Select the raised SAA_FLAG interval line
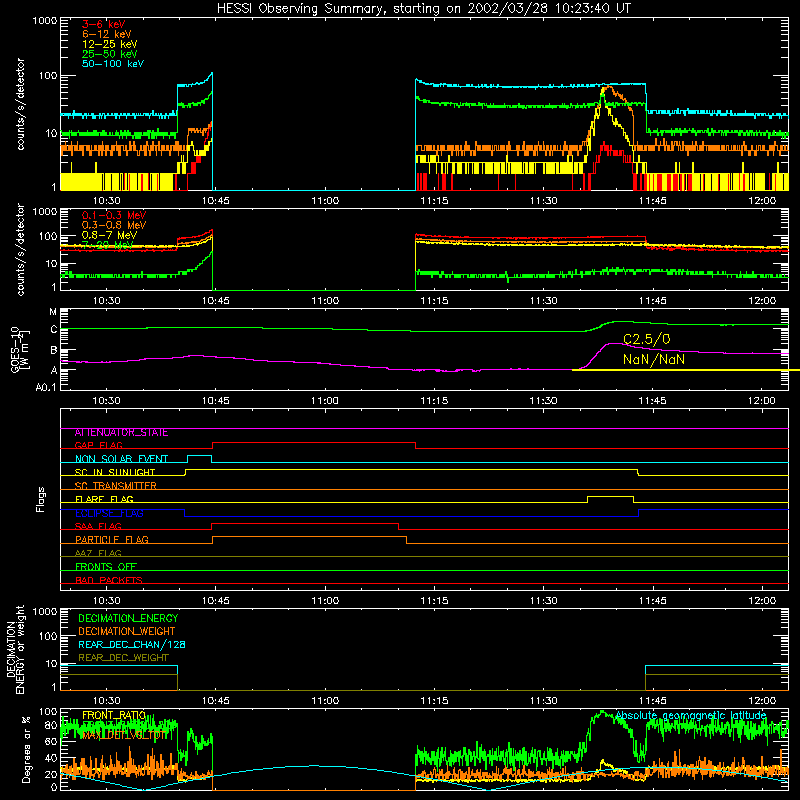The image size is (800, 800). pyautogui.click(x=305, y=523)
